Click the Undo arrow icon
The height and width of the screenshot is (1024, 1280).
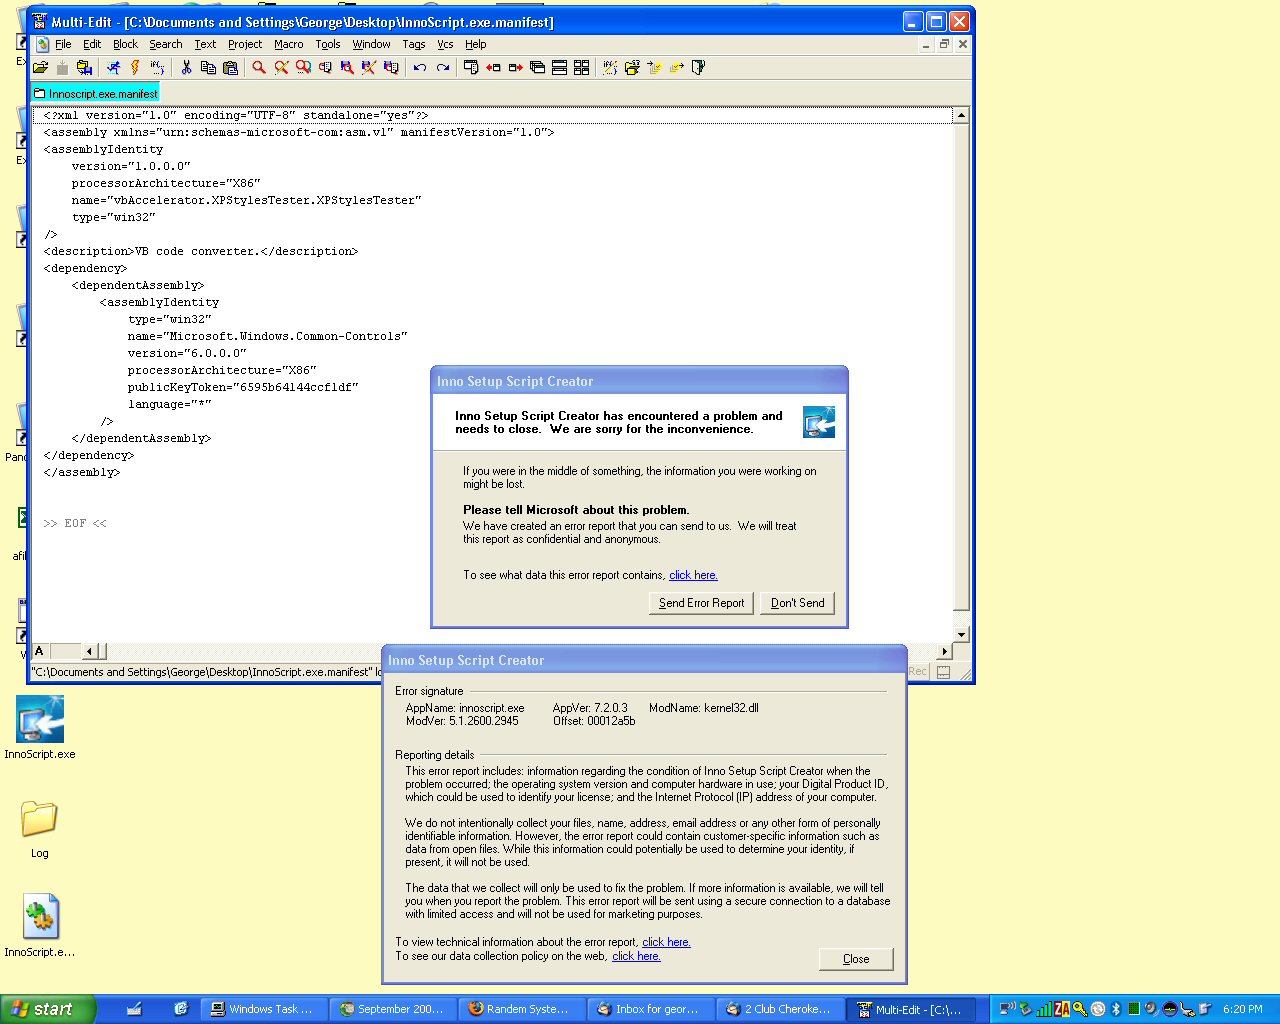pyautogui.click(x=420, y=67)
